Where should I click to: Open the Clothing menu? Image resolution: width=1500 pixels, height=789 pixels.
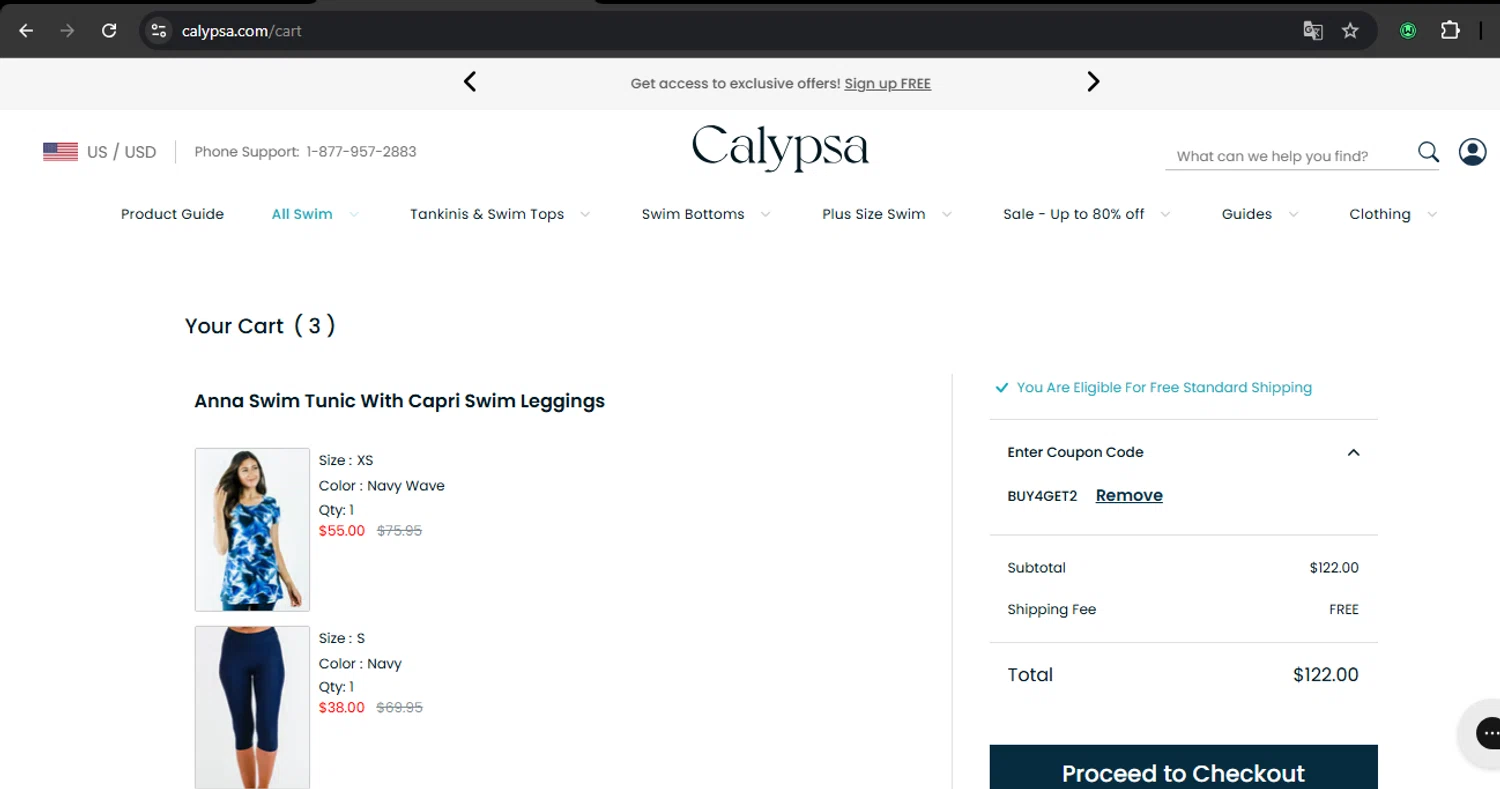(1380, 214)
